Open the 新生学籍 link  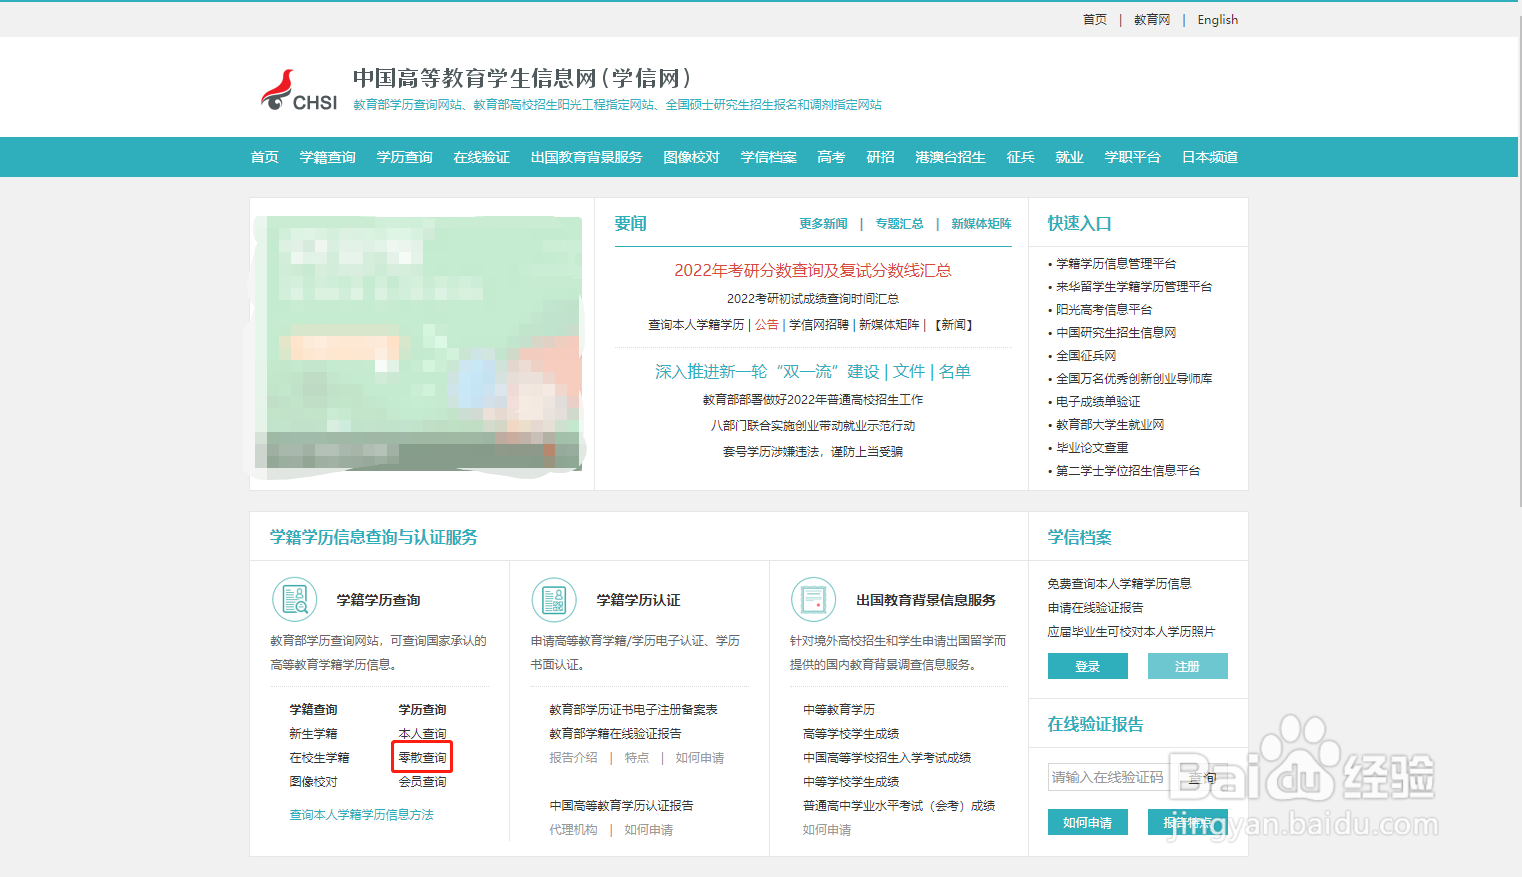click(x=313, y=734)
